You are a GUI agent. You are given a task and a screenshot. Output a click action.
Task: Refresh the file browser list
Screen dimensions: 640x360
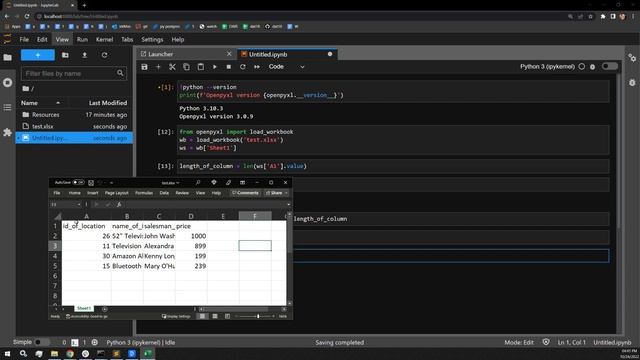click(x=104, y=55)
